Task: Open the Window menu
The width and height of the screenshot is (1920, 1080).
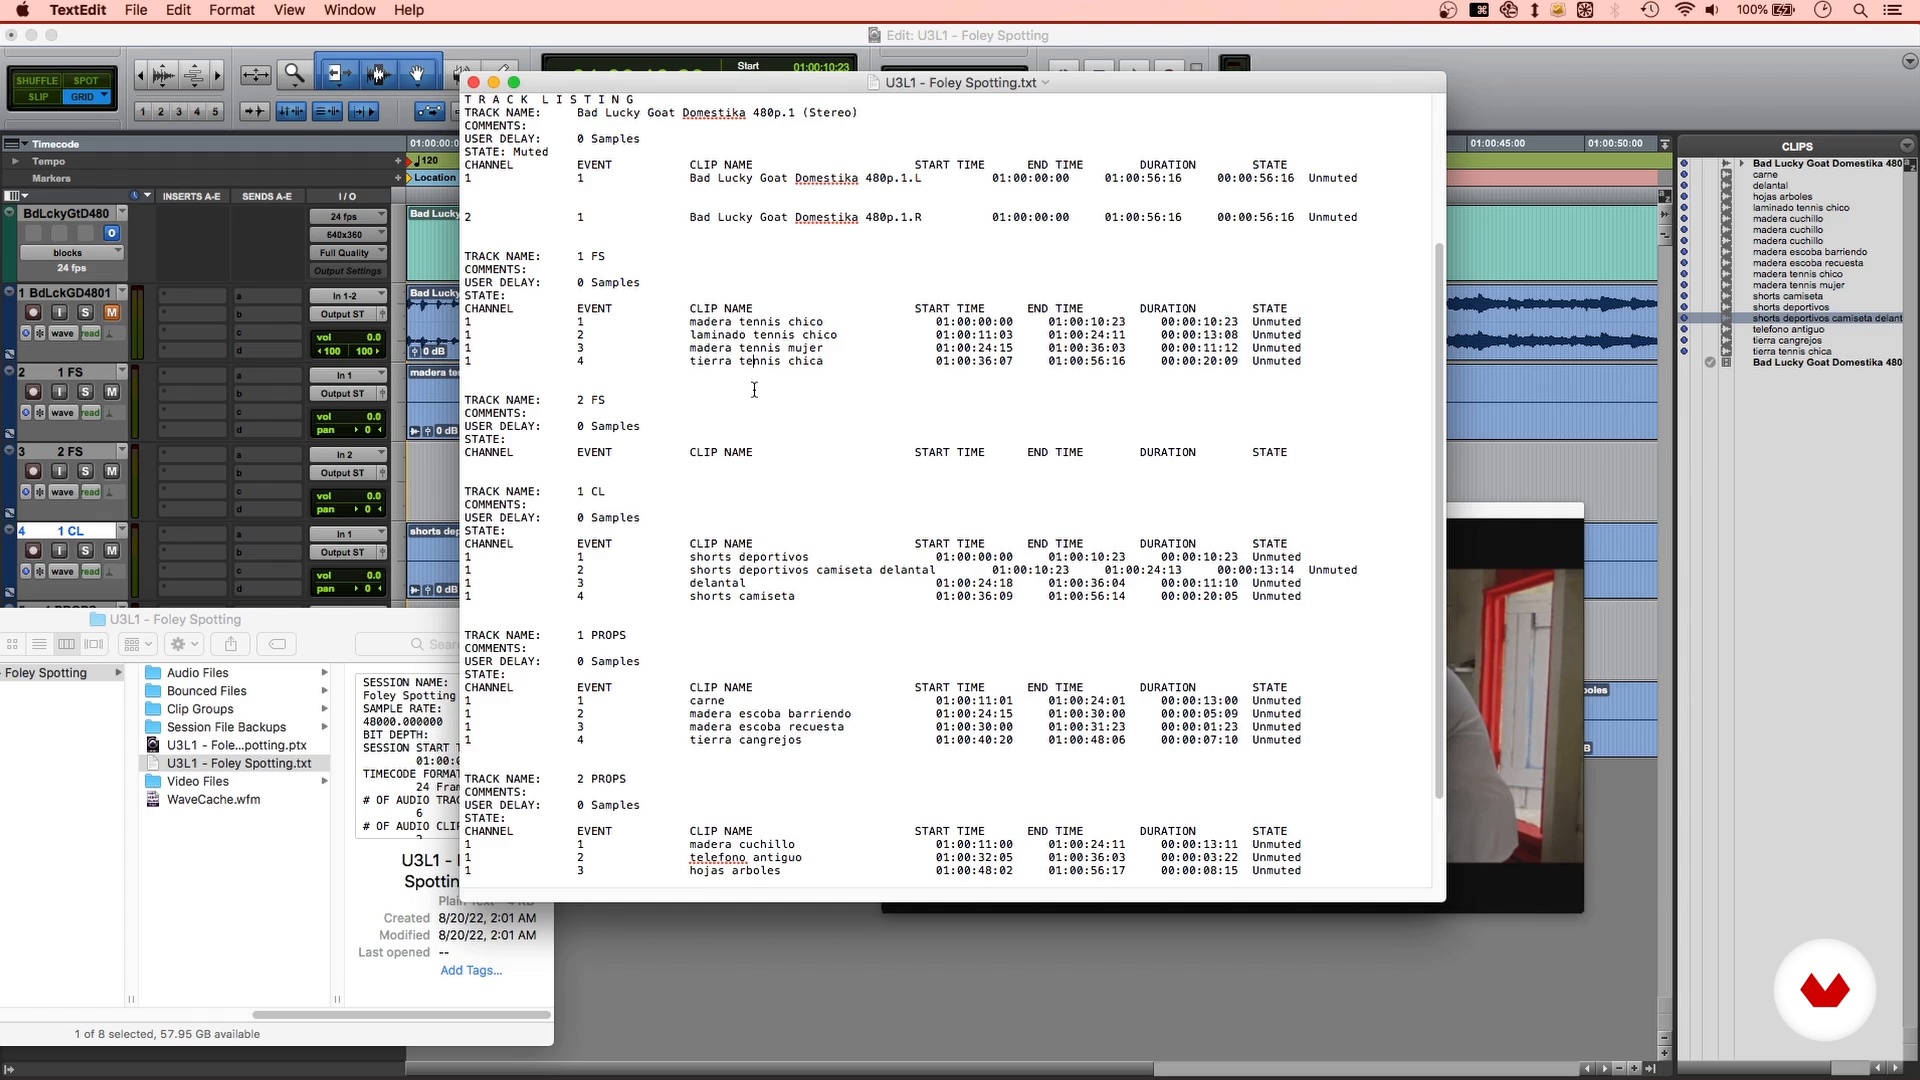Action: click(349, 10)
